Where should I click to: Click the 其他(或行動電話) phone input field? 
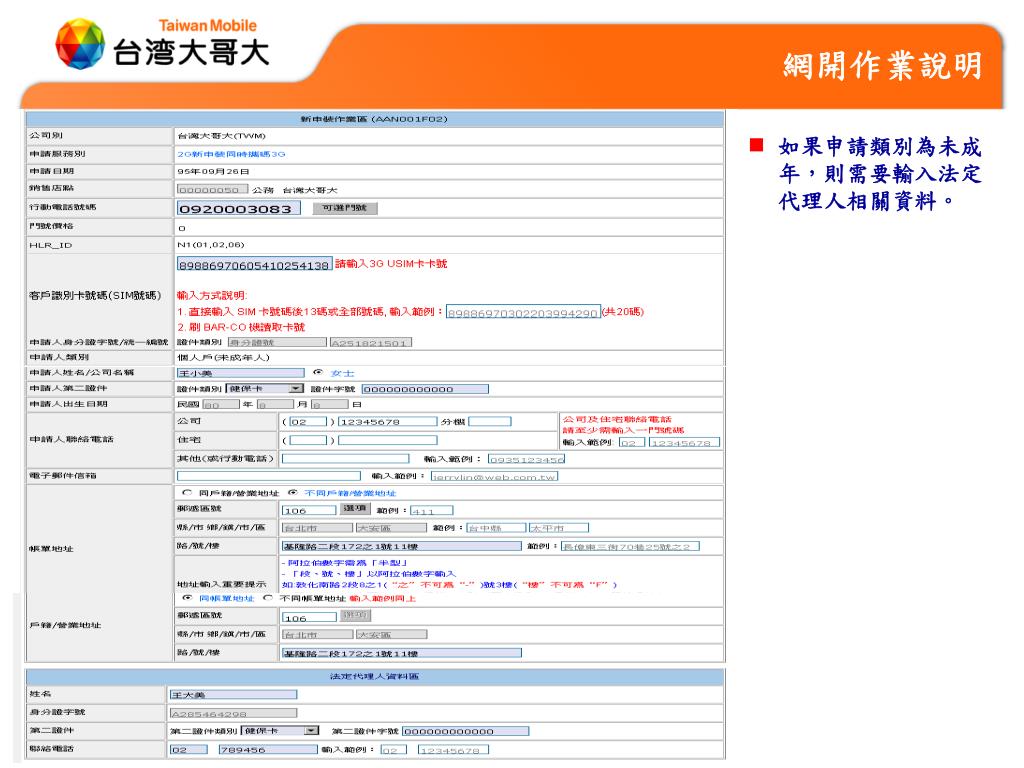click(x=345, y=458)
